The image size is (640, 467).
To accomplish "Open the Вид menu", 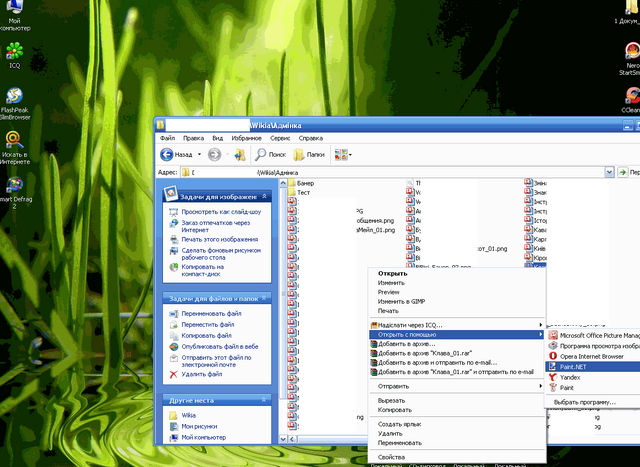I will click(218, 138).
